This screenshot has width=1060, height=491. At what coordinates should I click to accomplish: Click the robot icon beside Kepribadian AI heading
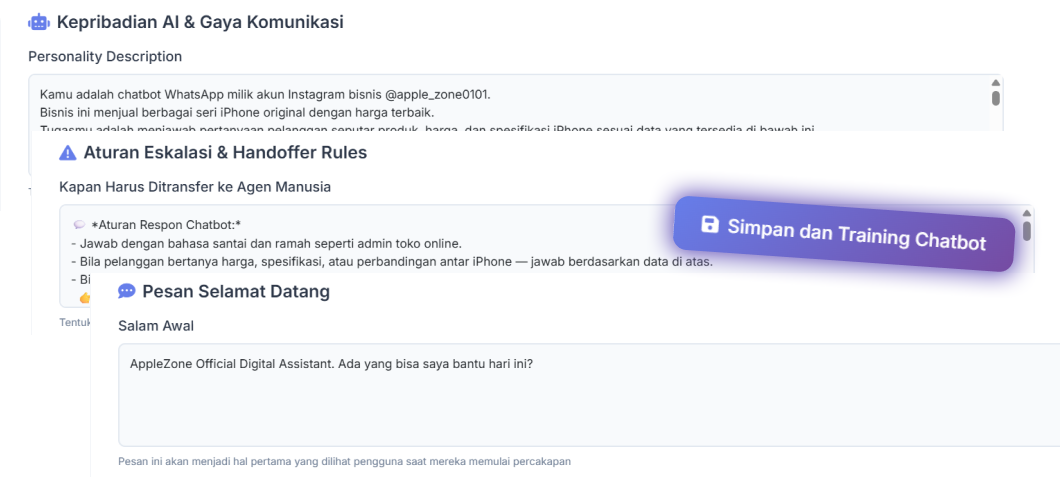[x=39, y=22]
